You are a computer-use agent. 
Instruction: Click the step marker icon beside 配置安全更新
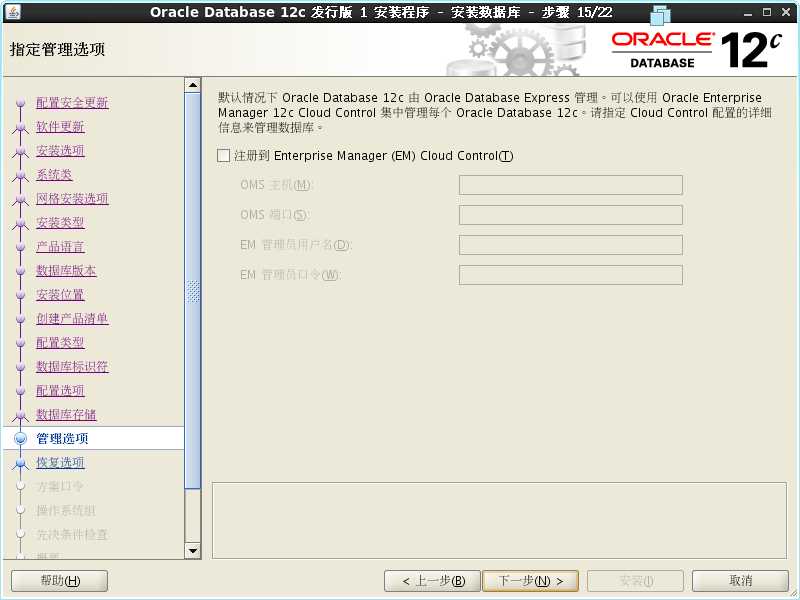coord(20,103)
